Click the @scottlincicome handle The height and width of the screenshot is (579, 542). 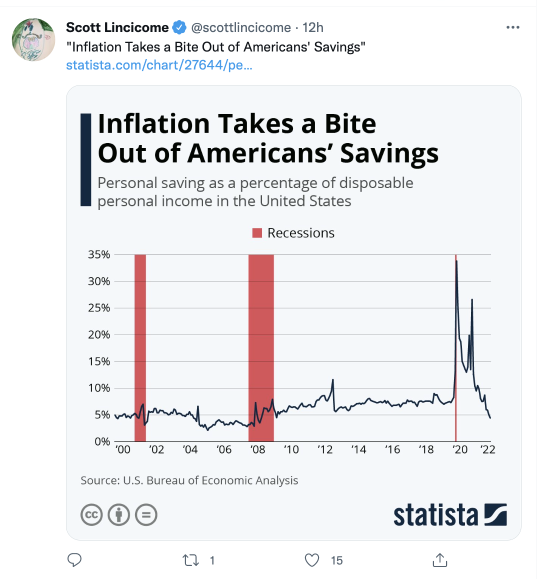tap(241, 27)
